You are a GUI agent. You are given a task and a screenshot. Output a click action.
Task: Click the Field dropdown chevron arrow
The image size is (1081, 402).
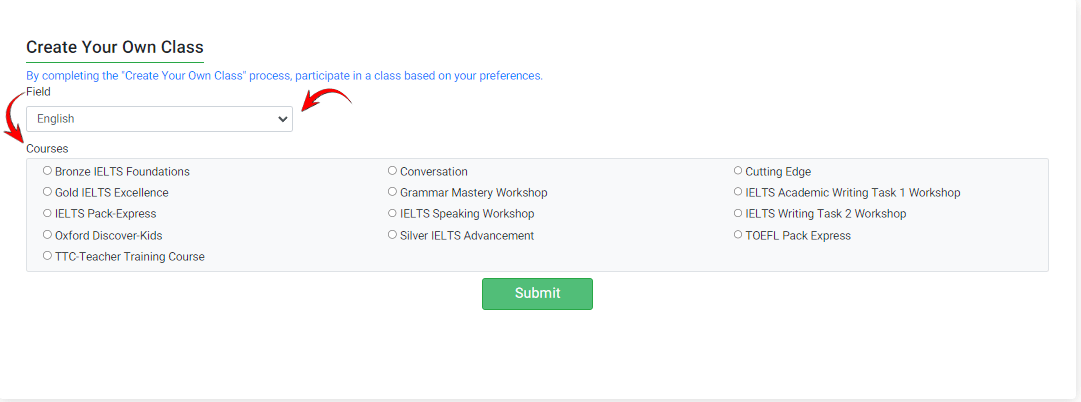(x=282, y=119)
